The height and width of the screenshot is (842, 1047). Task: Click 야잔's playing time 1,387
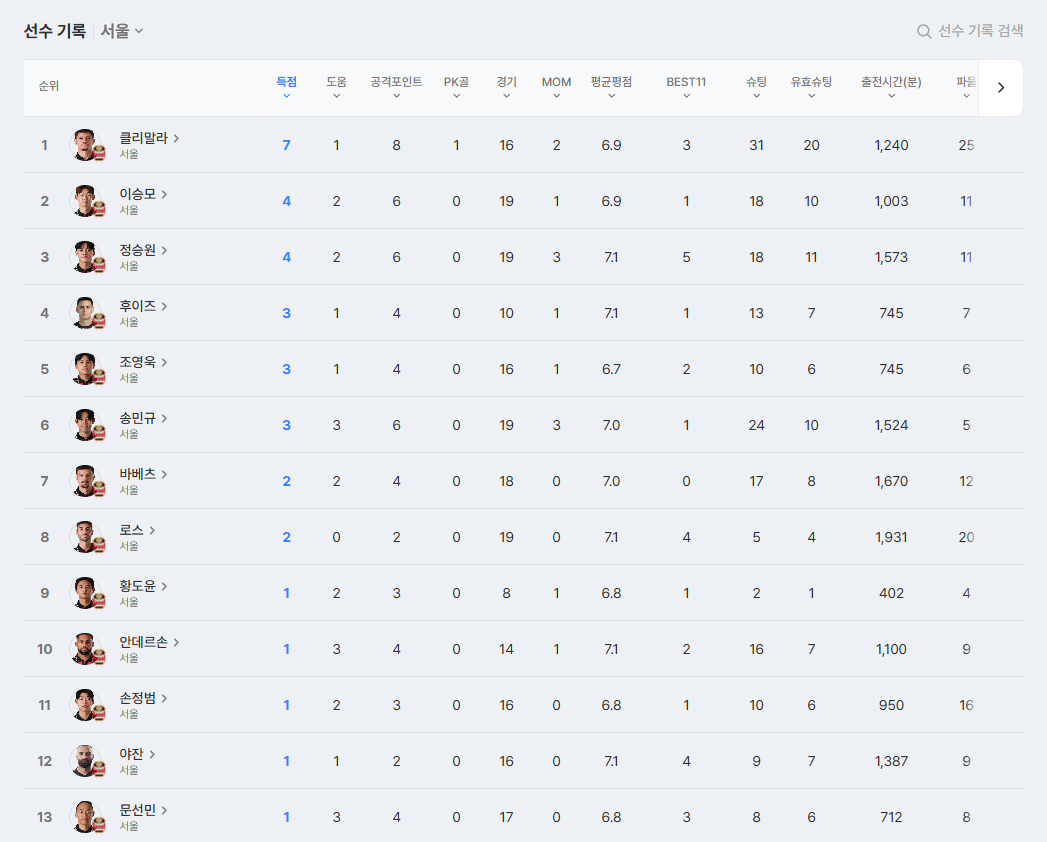pyautogui.click(x=891, y=762)
